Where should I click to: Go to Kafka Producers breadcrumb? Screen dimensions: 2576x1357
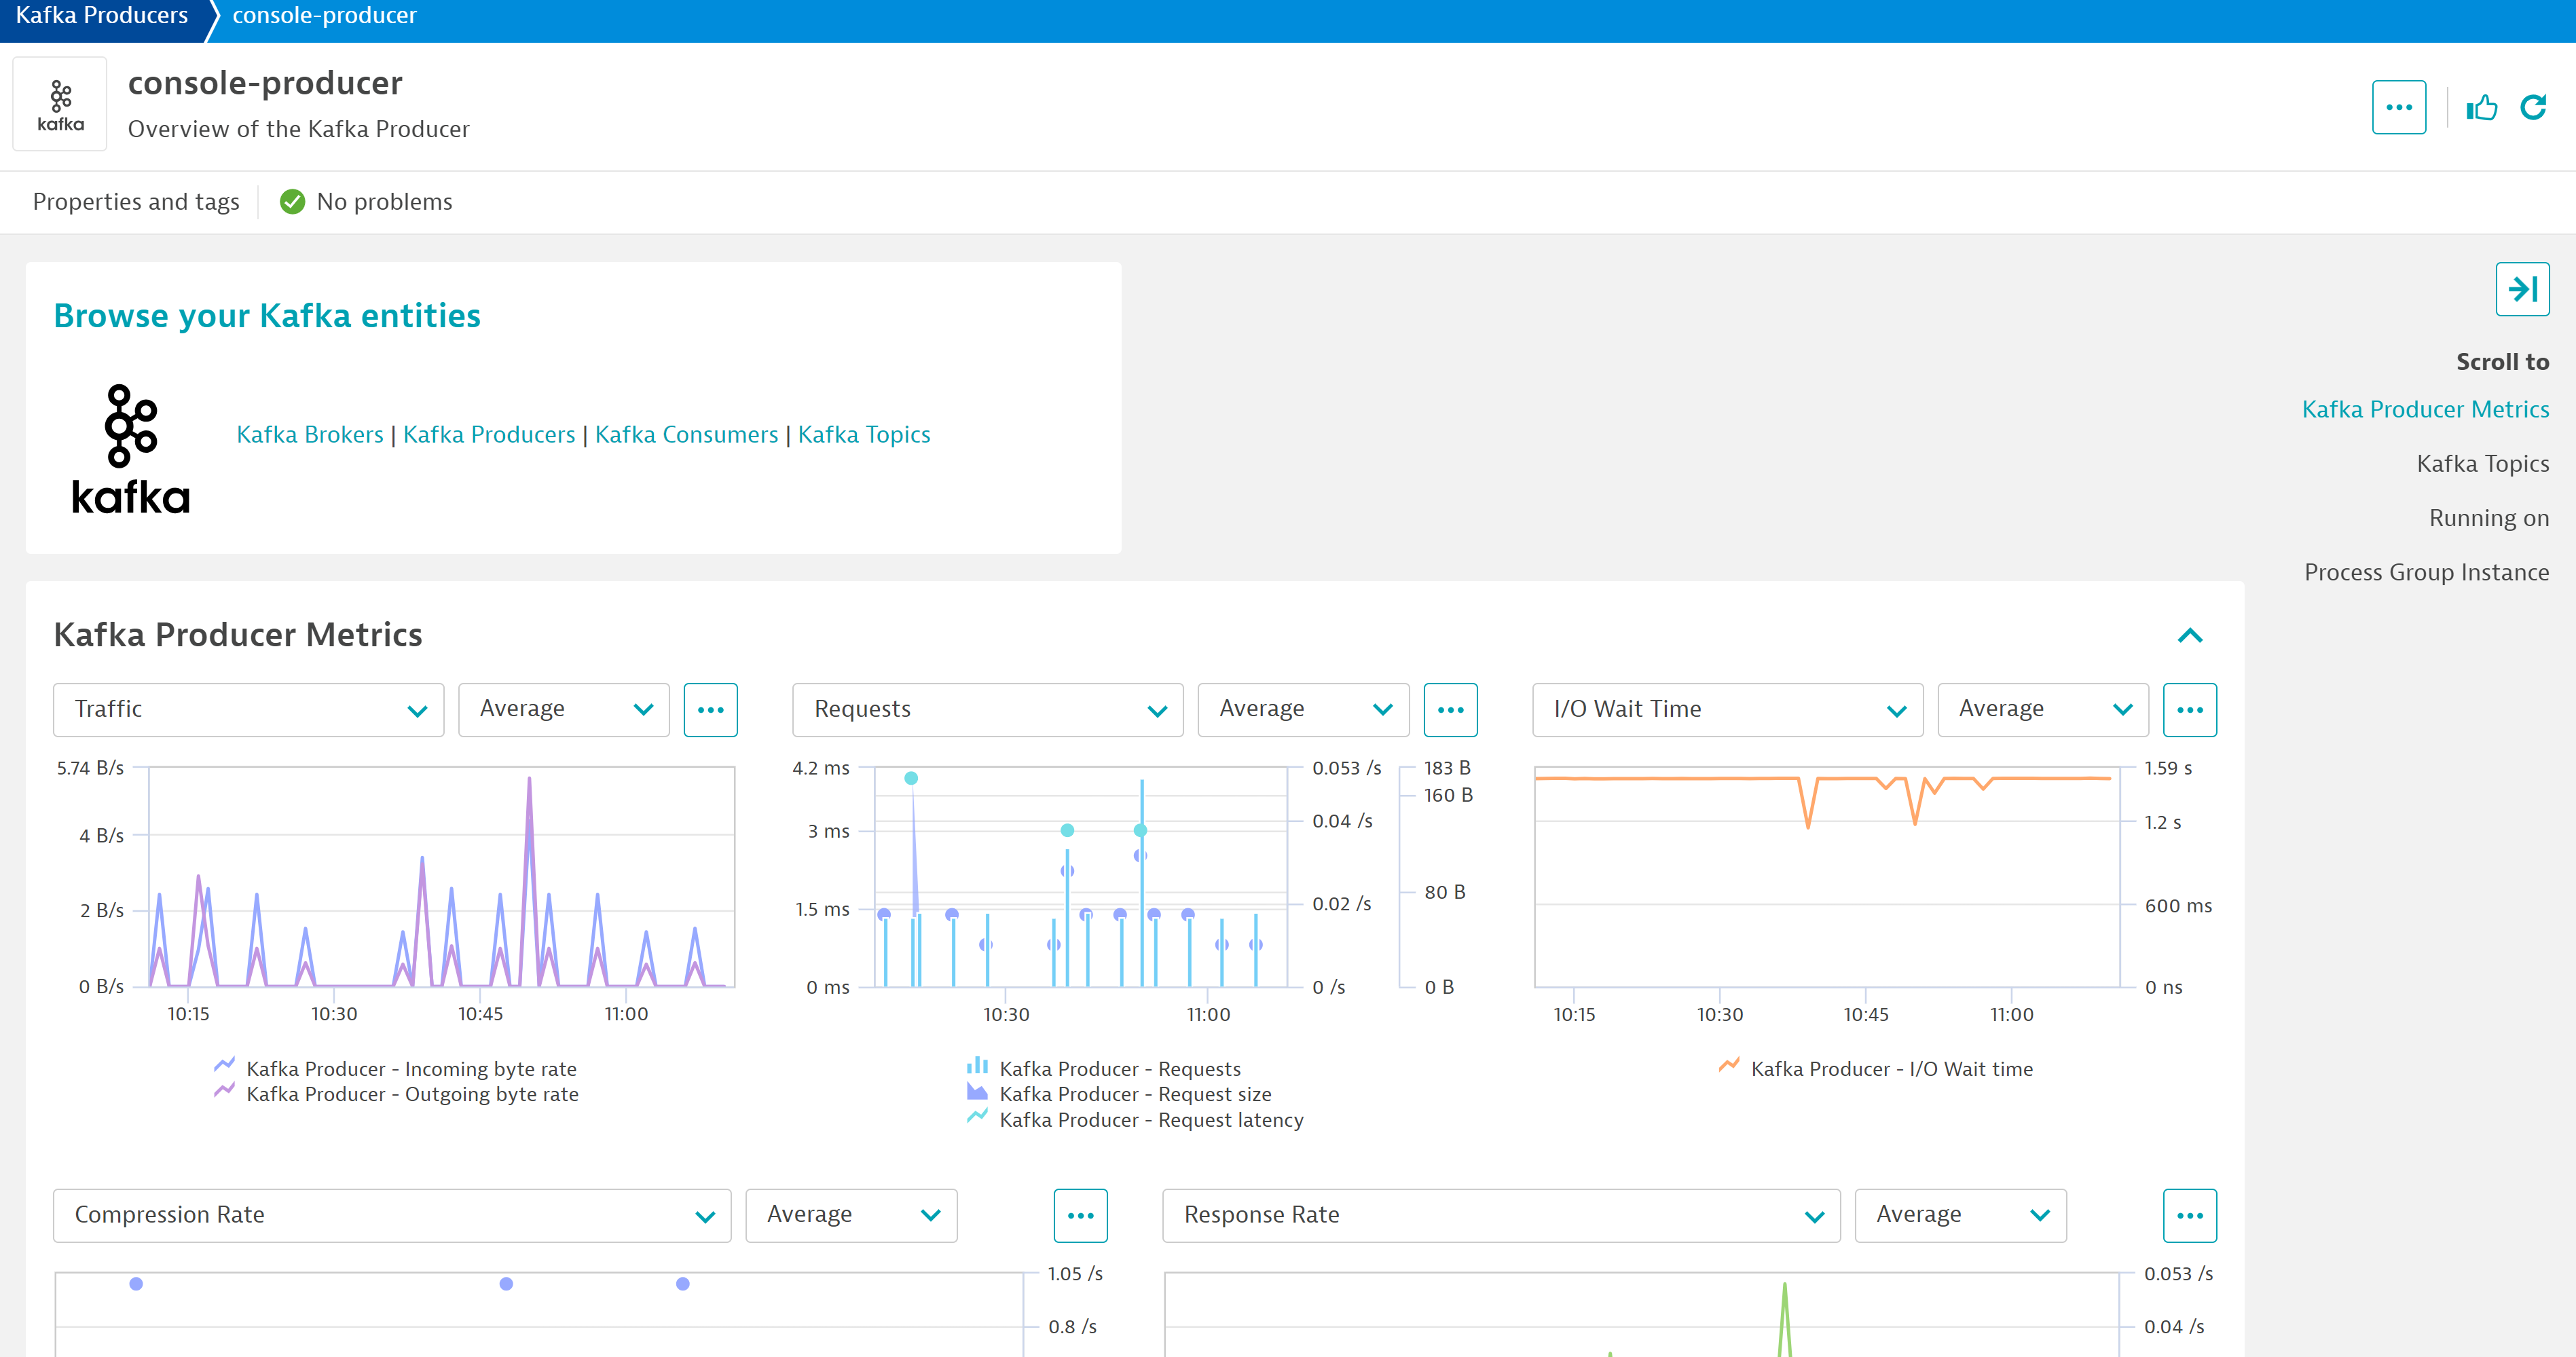point(102,16)
